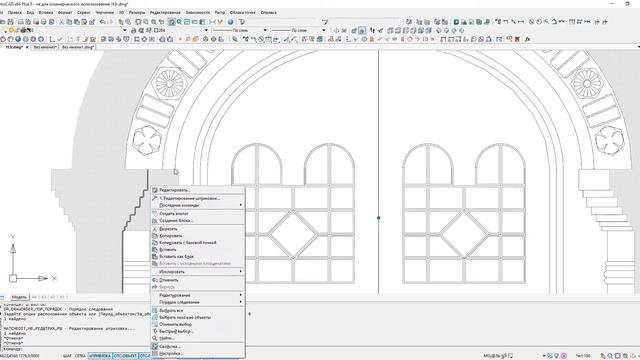Toggle ШАГ snap mode in the status bar
The width and height of the screenshot is (640, 360).
coord(67,356)
